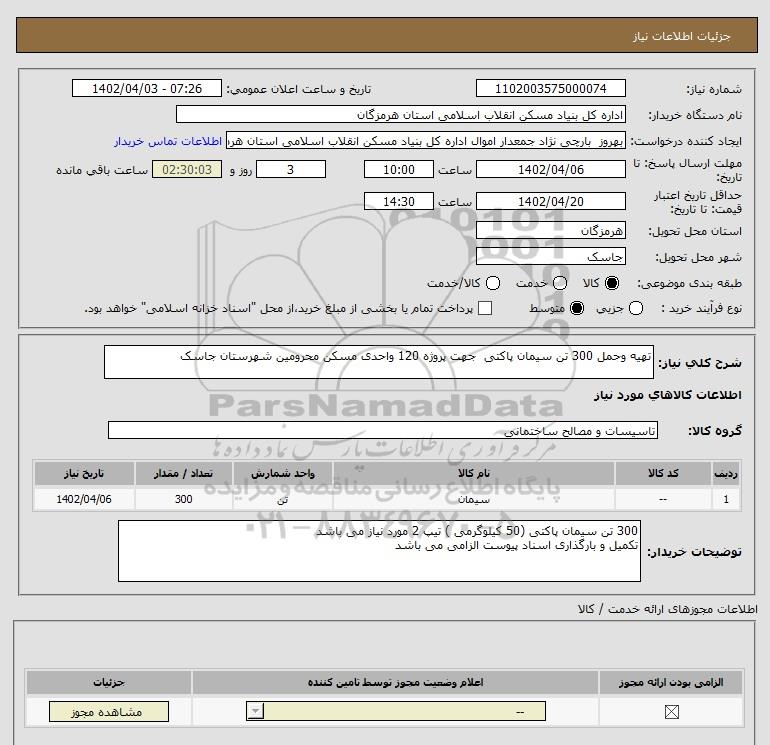
Task: Toggle the الزامی بودن ارائه مجوز checkbox
Action: click(671, 711)
